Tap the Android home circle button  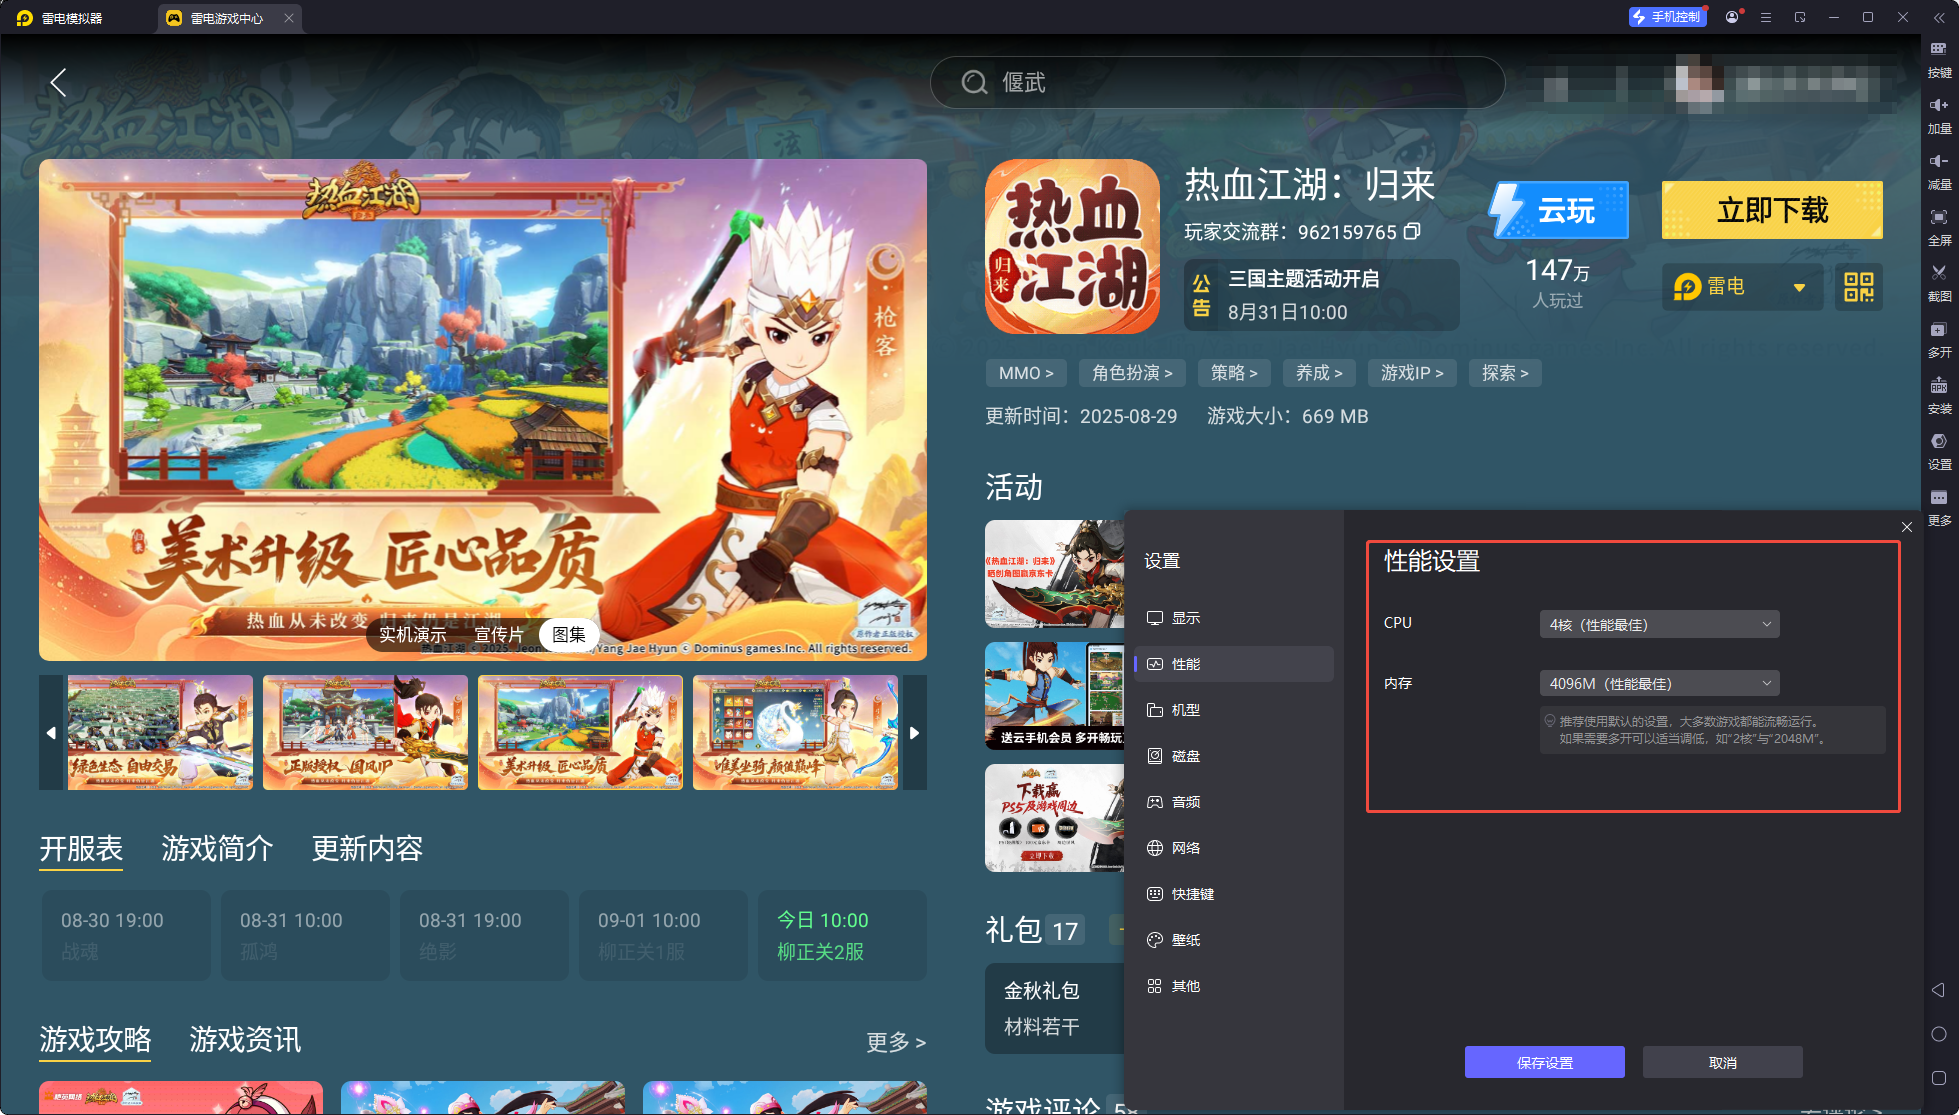coord(1938,1034)
